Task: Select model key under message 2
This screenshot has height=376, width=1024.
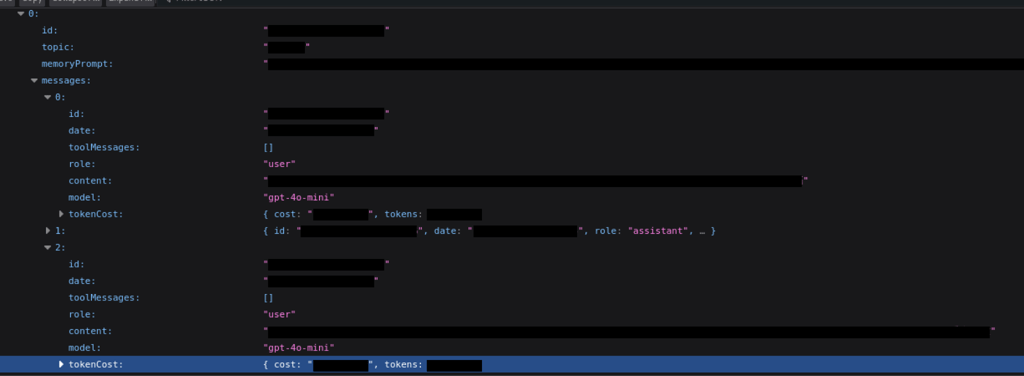Action: (x=85, y=348)
